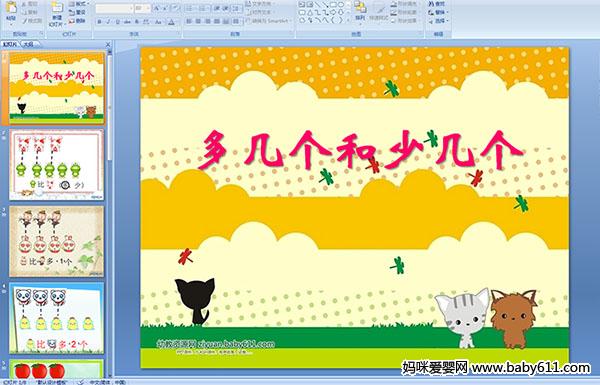Expand the Select dropdown in editing group
600x385 pixels.
[439, 21]
